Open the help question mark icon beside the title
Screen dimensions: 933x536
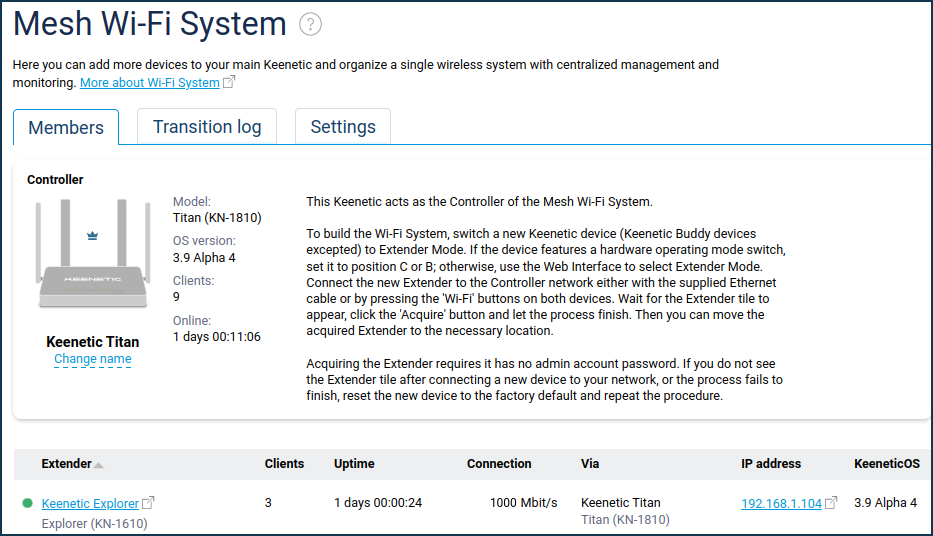(310, 24)
